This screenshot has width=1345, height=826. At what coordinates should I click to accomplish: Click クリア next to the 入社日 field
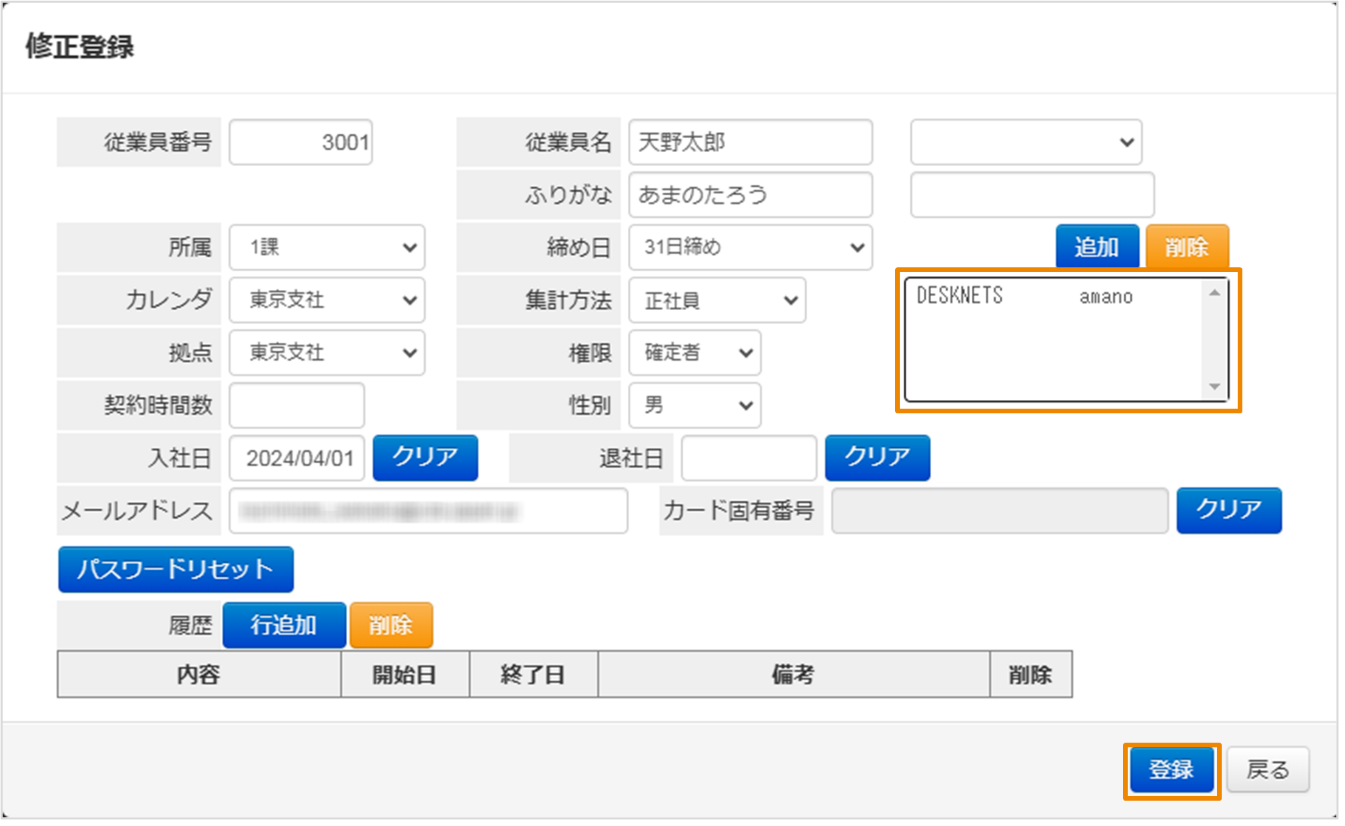click(424, 458)
